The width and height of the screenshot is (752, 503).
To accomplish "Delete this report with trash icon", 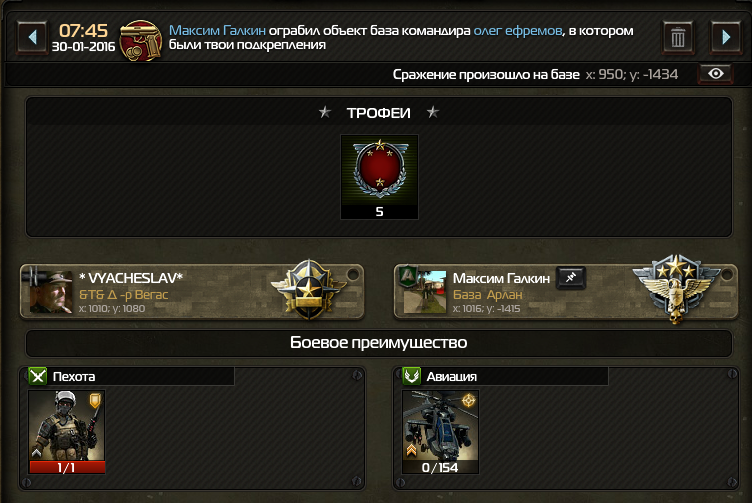I will click(678, 37).
